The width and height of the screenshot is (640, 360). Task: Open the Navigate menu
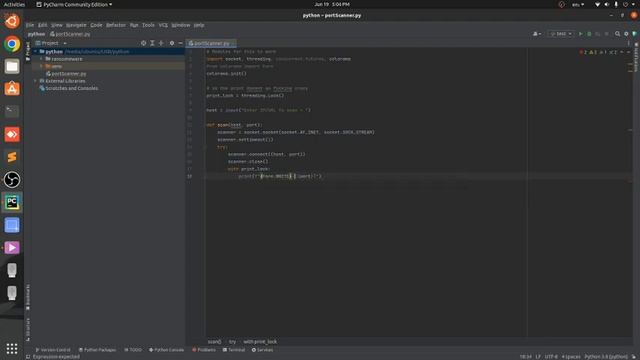click(76, 25)
